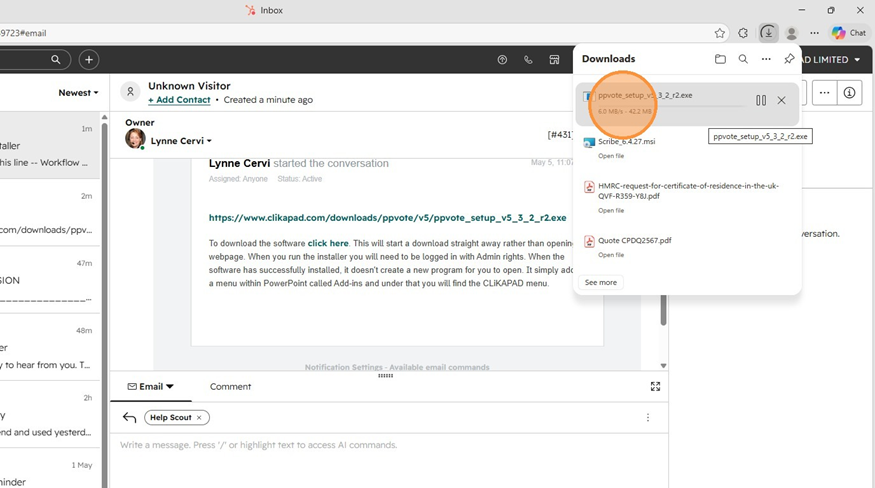
Task: Cancel the ppvote_setup download
Action: (x=781, y=101)
